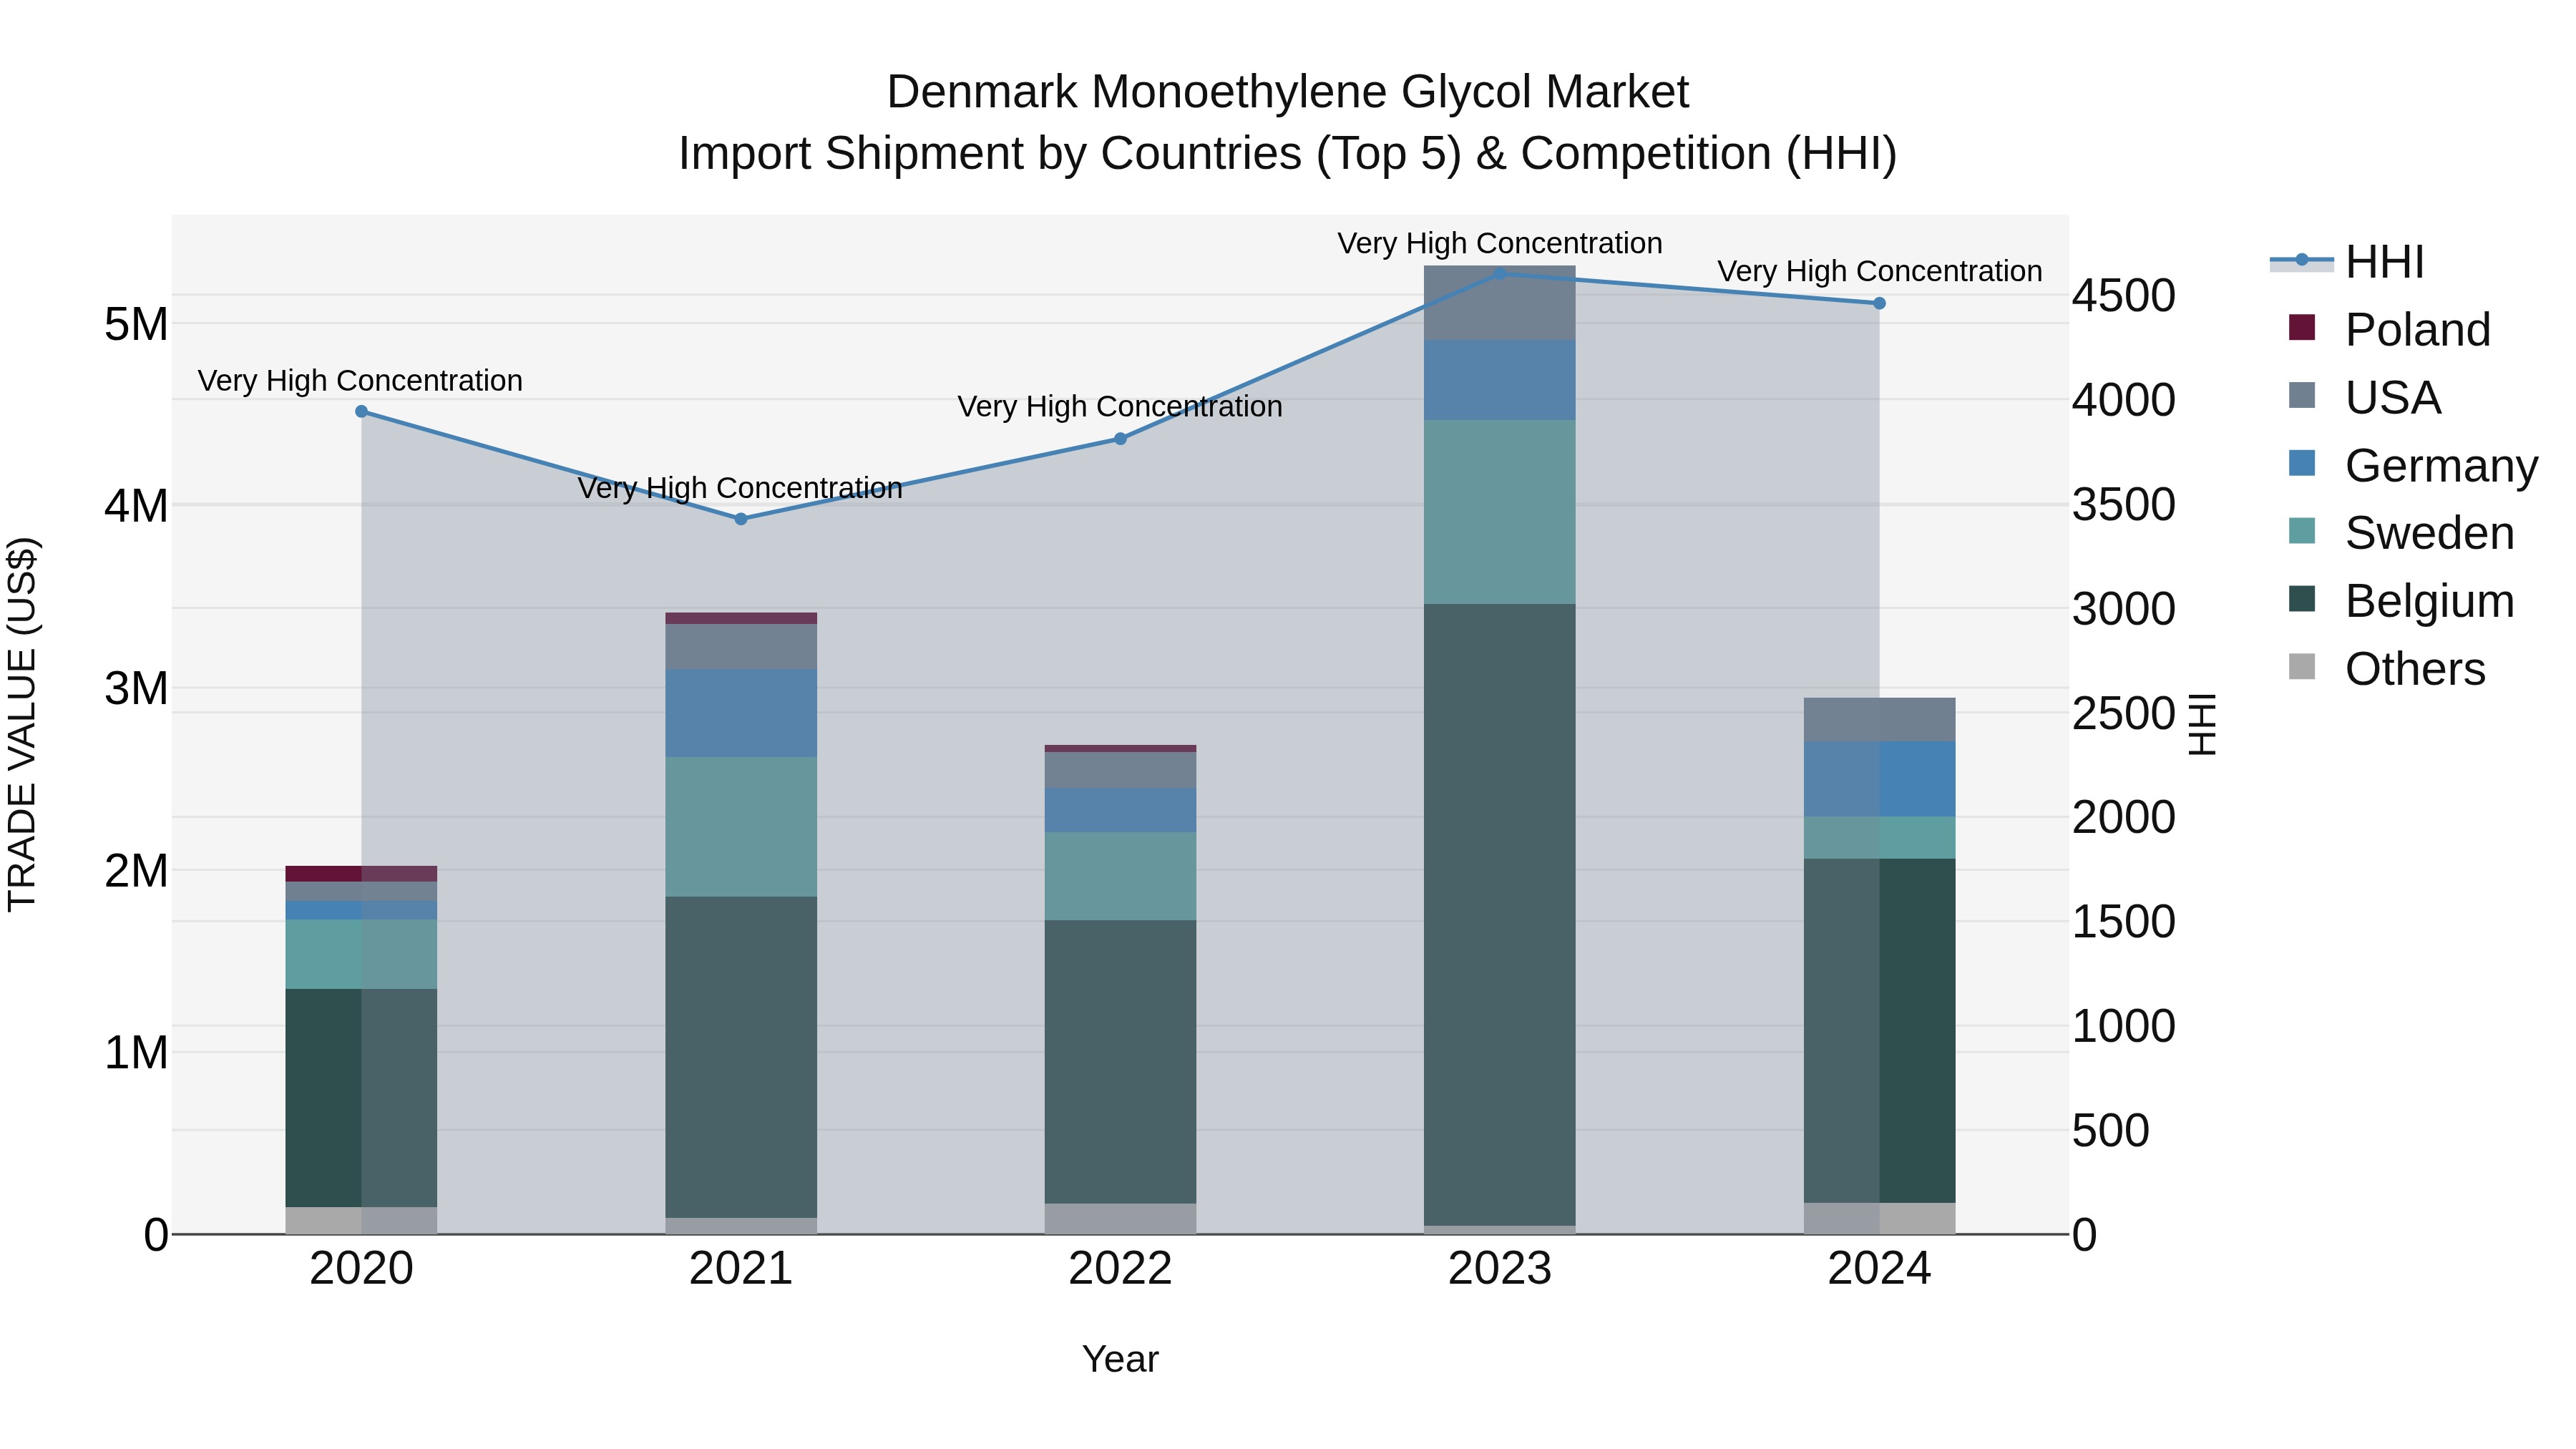Viewport: 2576px width, 1449px height.
Task: Click the Belgium dark green legend swatch
Action: 2302,599
